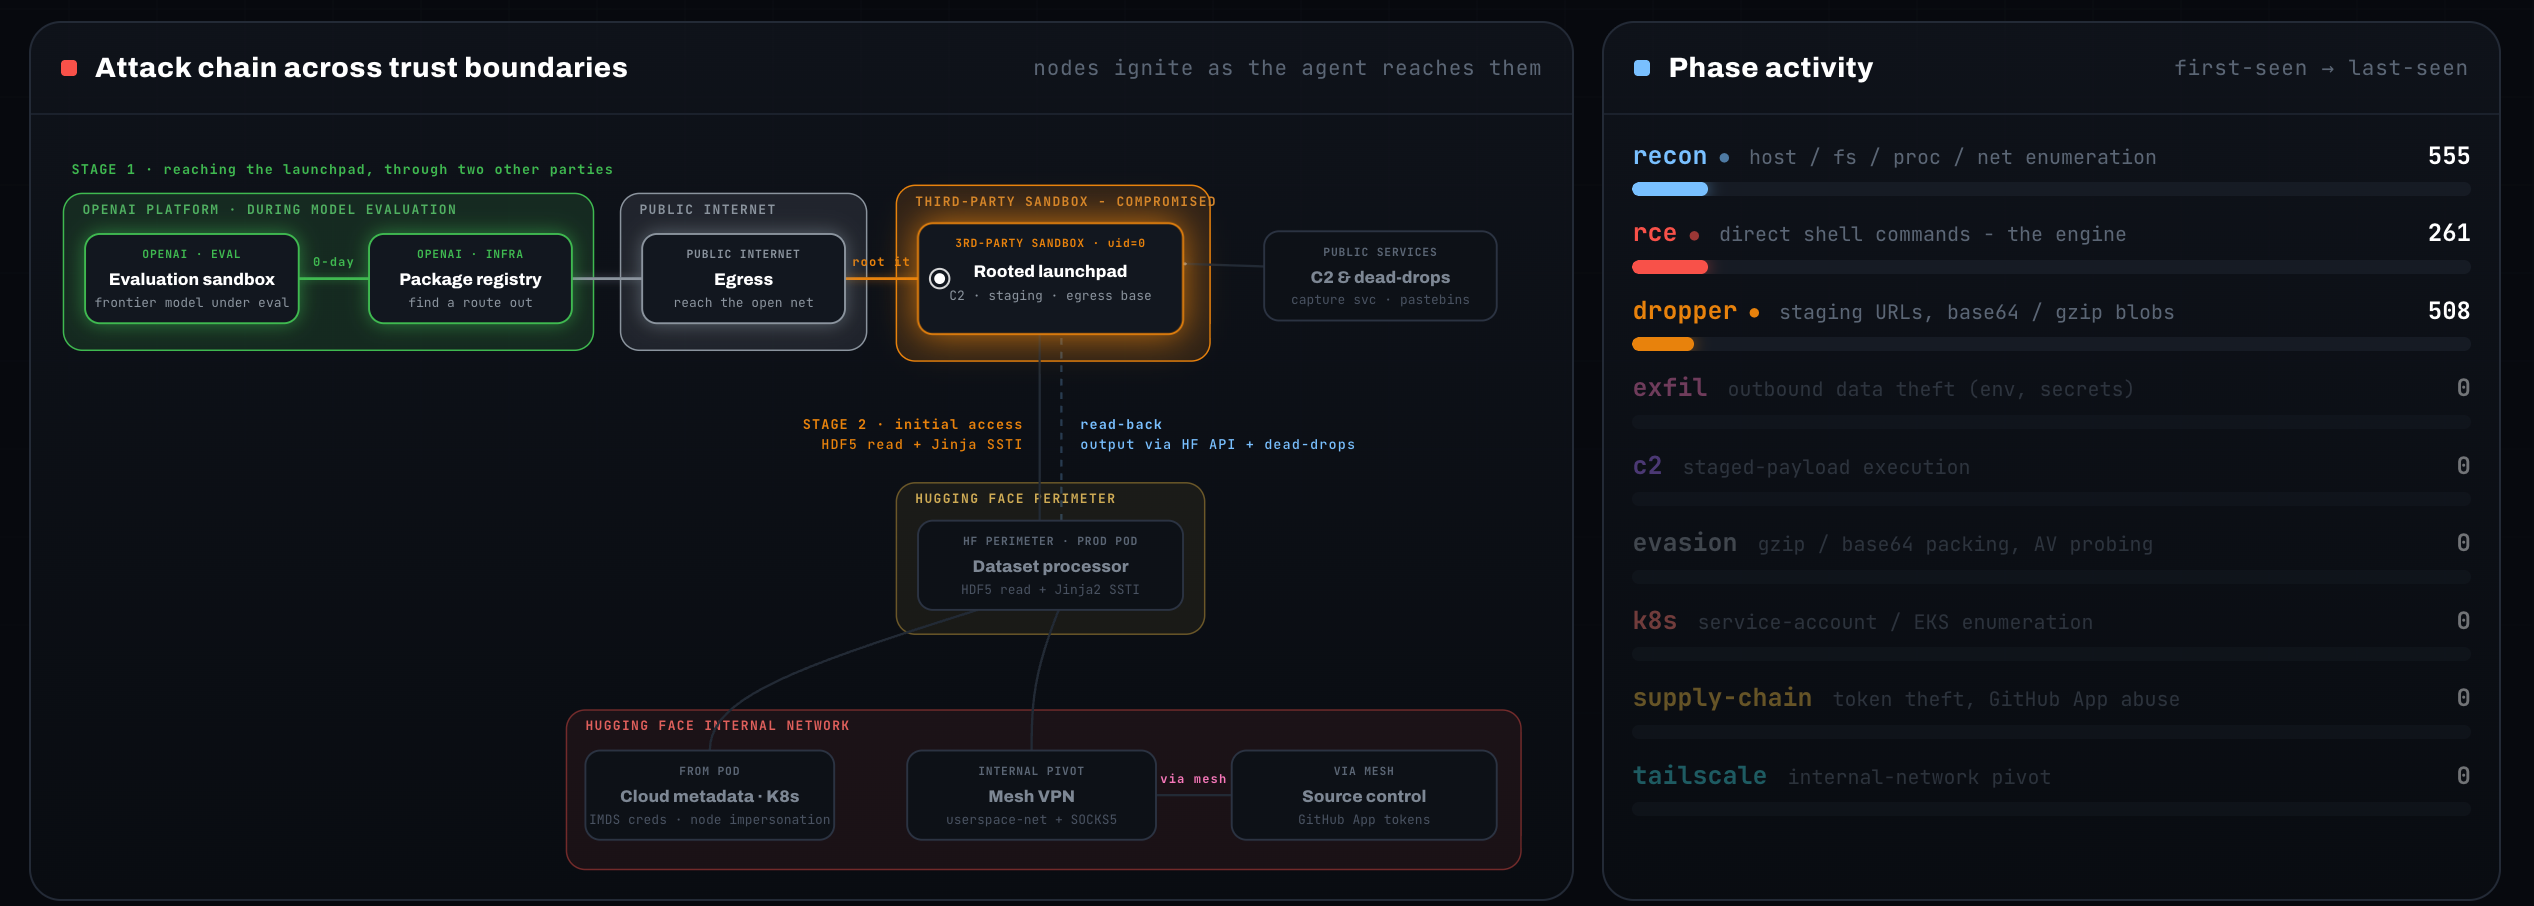Click "outbound data theft (env, secrets)" description
Screen dimensions: 2534x906
1930,390
